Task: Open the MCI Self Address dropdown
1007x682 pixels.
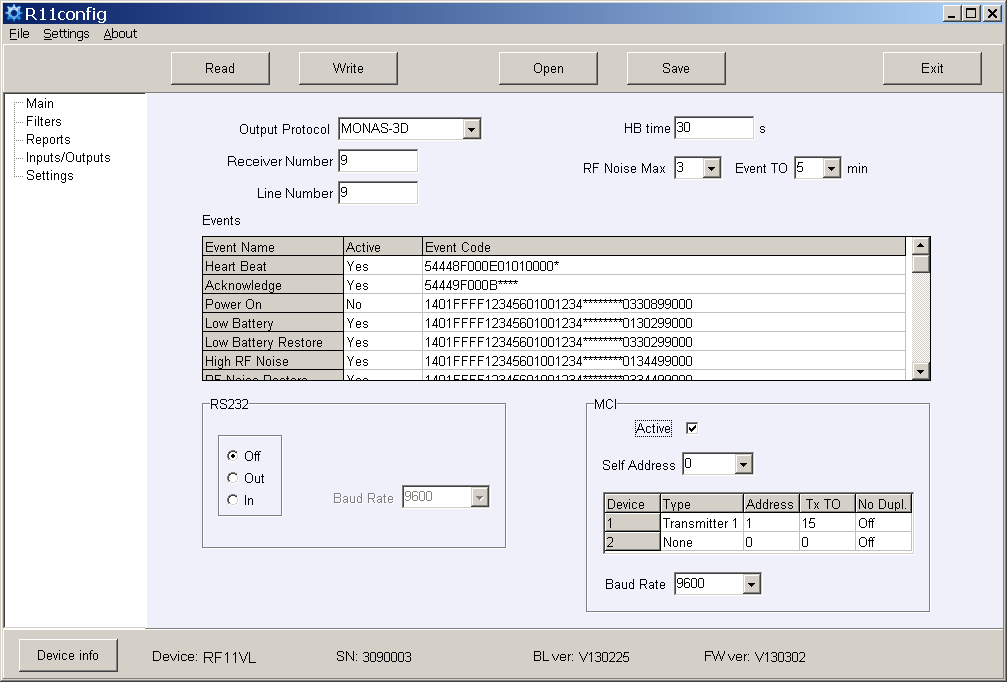Action: pyautogui.click(x=742, y=465)
